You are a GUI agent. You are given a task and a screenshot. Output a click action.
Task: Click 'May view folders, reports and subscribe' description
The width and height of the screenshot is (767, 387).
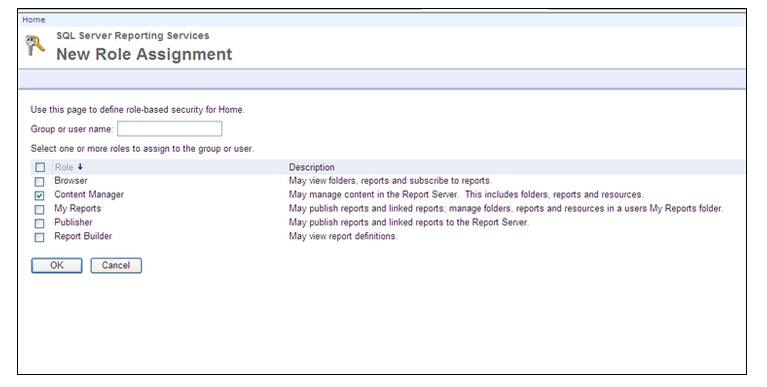click(x=390, y=181)
